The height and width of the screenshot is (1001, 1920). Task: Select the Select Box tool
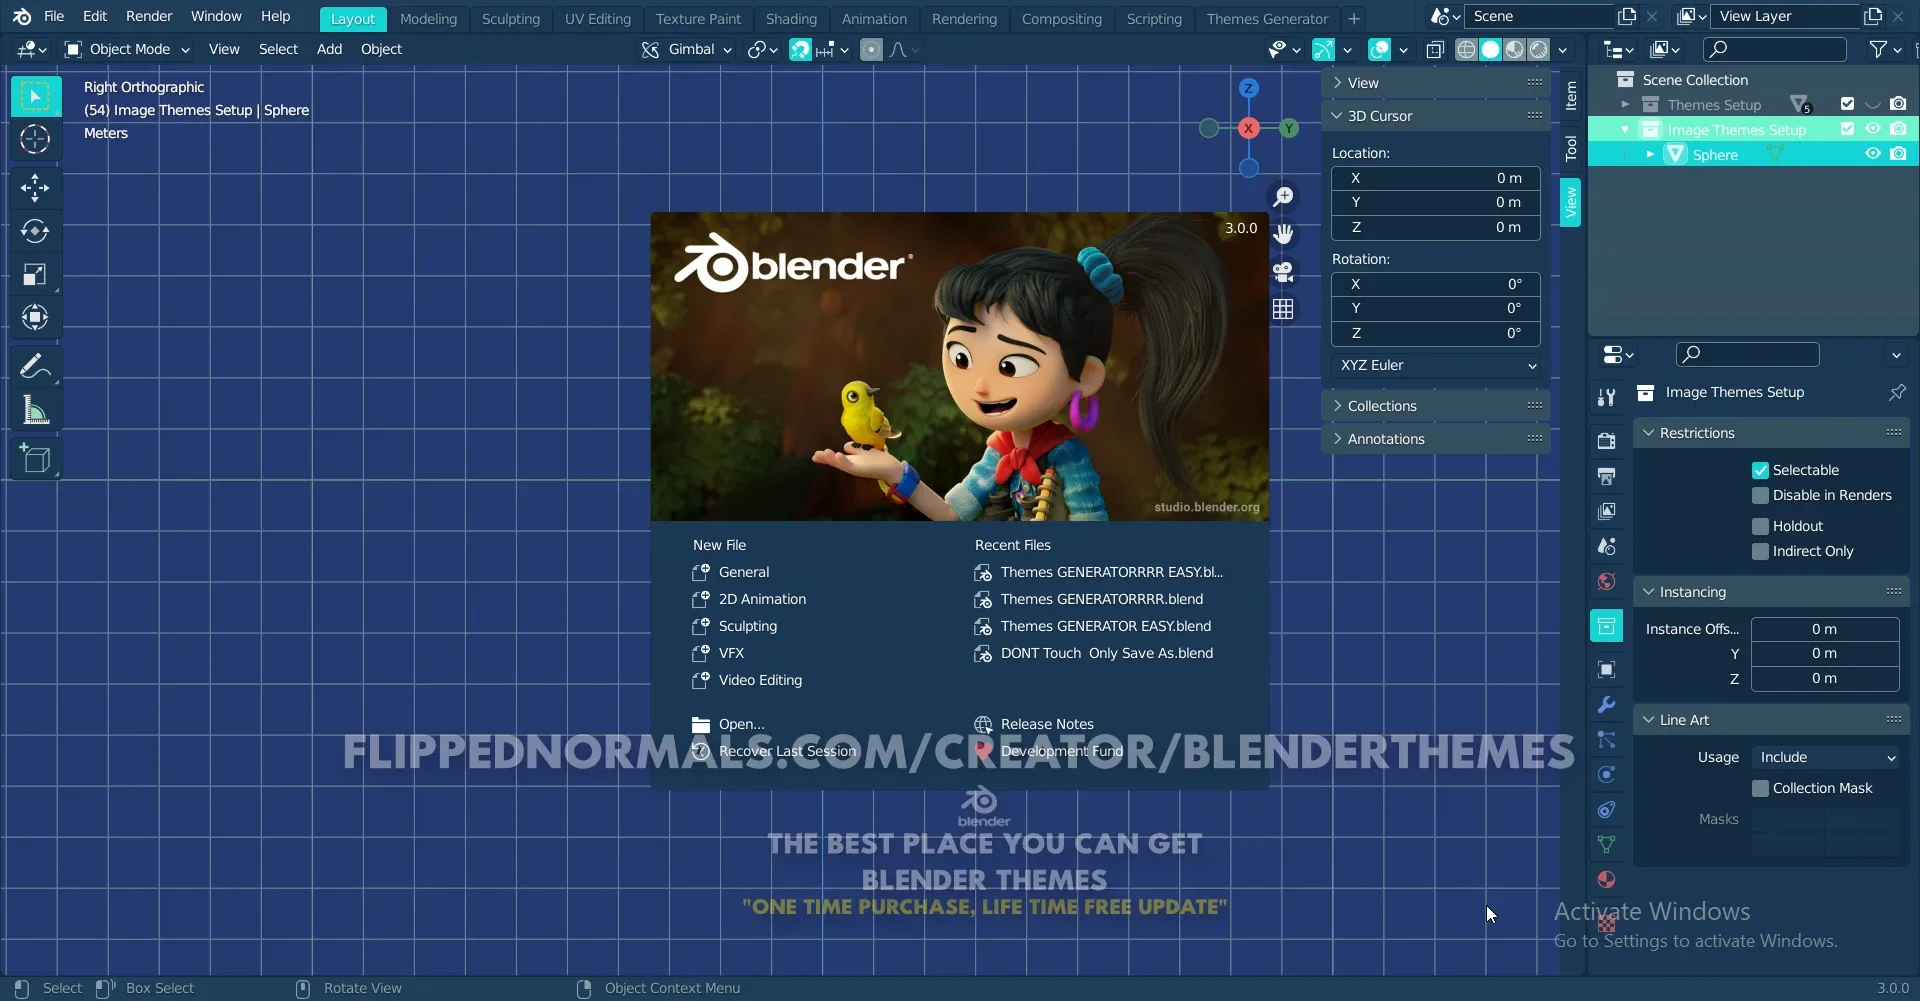(36, 96)
